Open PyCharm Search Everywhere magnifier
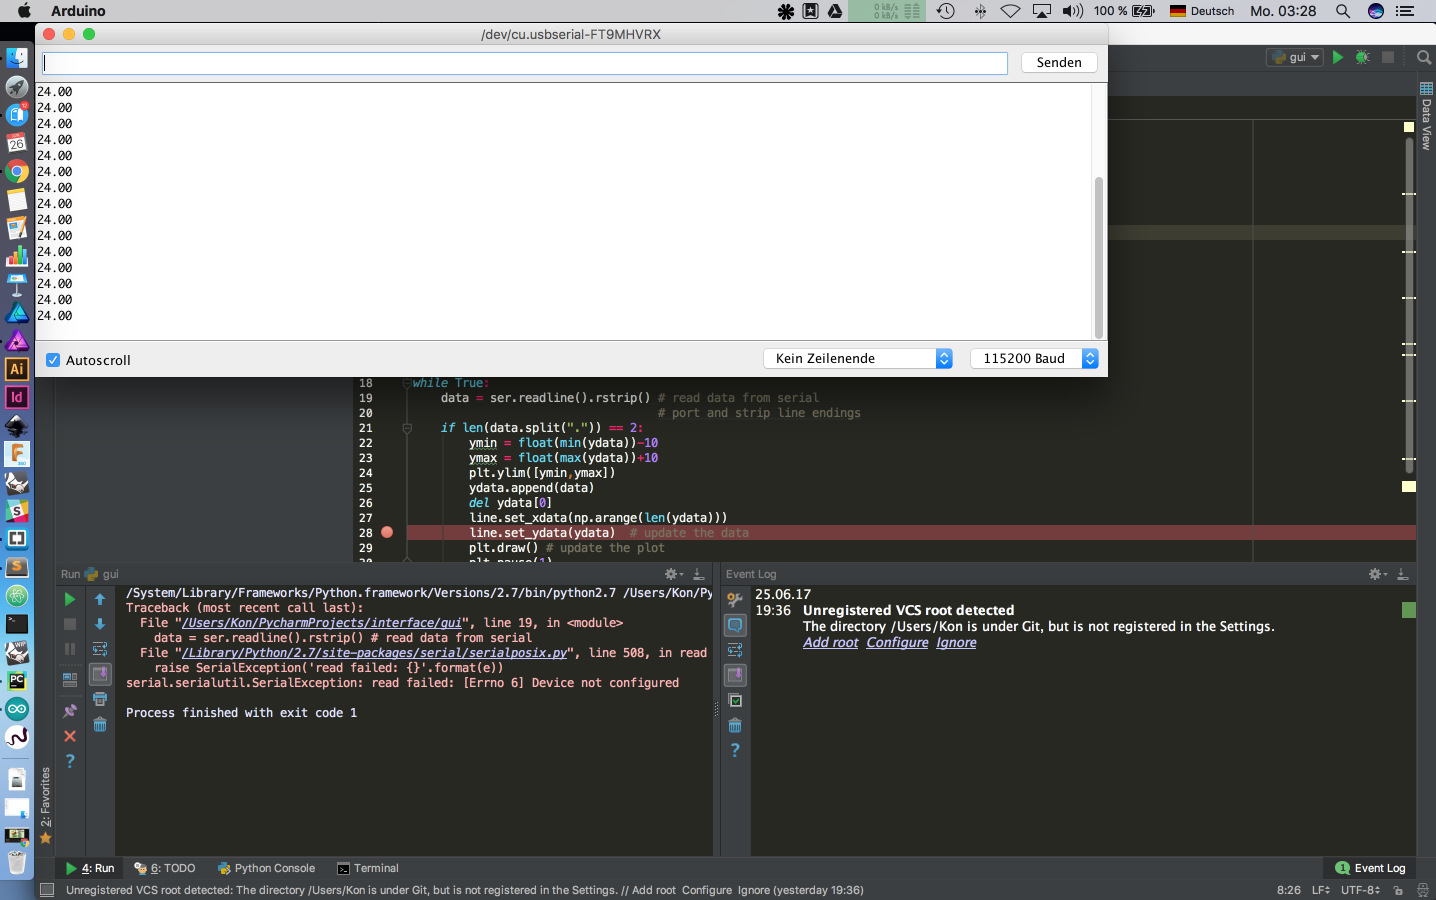Viewport: 1436px width, 900px height. (1424, 57)
